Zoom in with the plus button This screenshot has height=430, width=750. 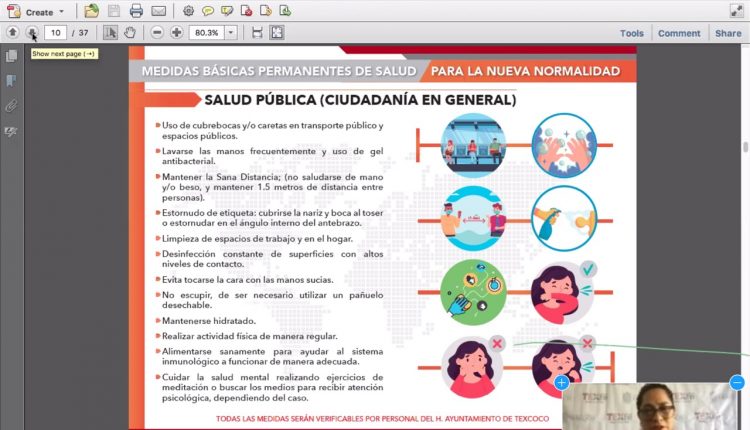pos(177,33)
